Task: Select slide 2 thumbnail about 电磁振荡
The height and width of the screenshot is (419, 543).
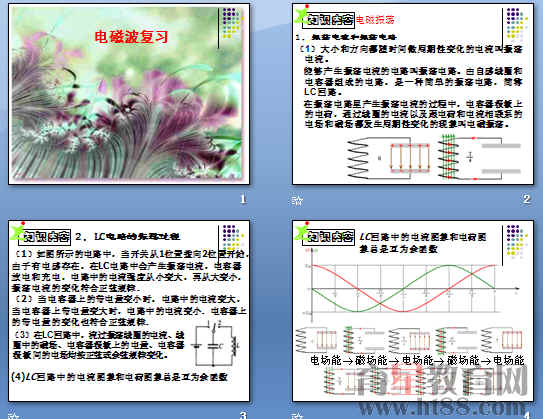Action: click(413, 94)
